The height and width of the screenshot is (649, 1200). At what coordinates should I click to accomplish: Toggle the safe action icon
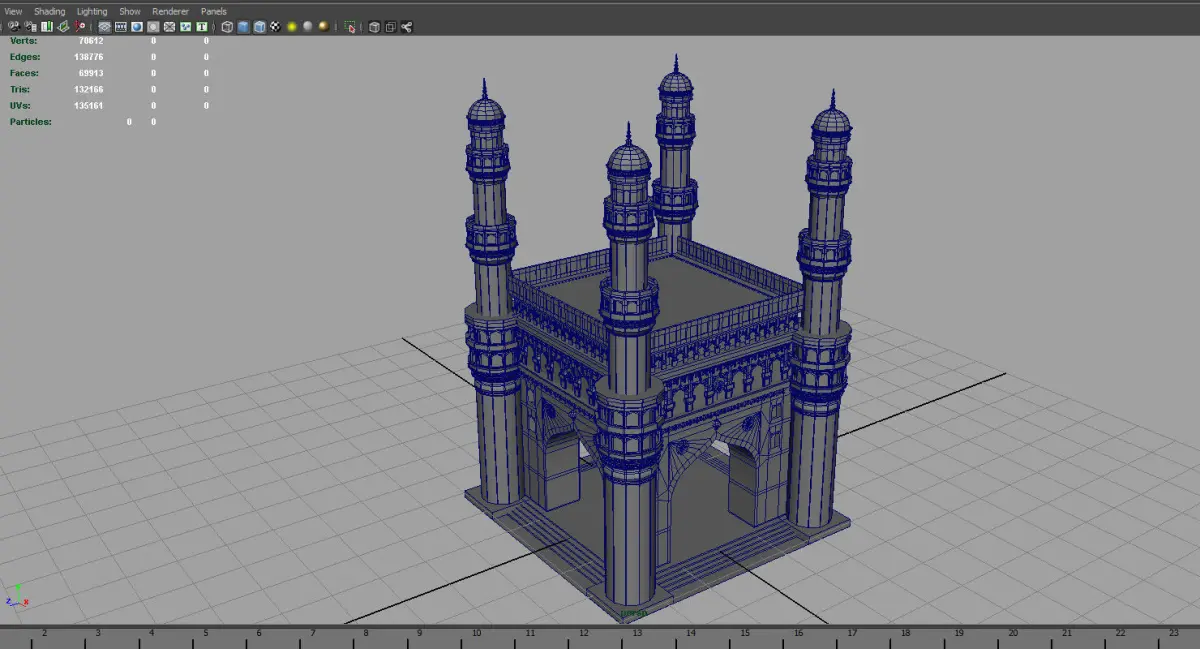[x=185, y=27]
